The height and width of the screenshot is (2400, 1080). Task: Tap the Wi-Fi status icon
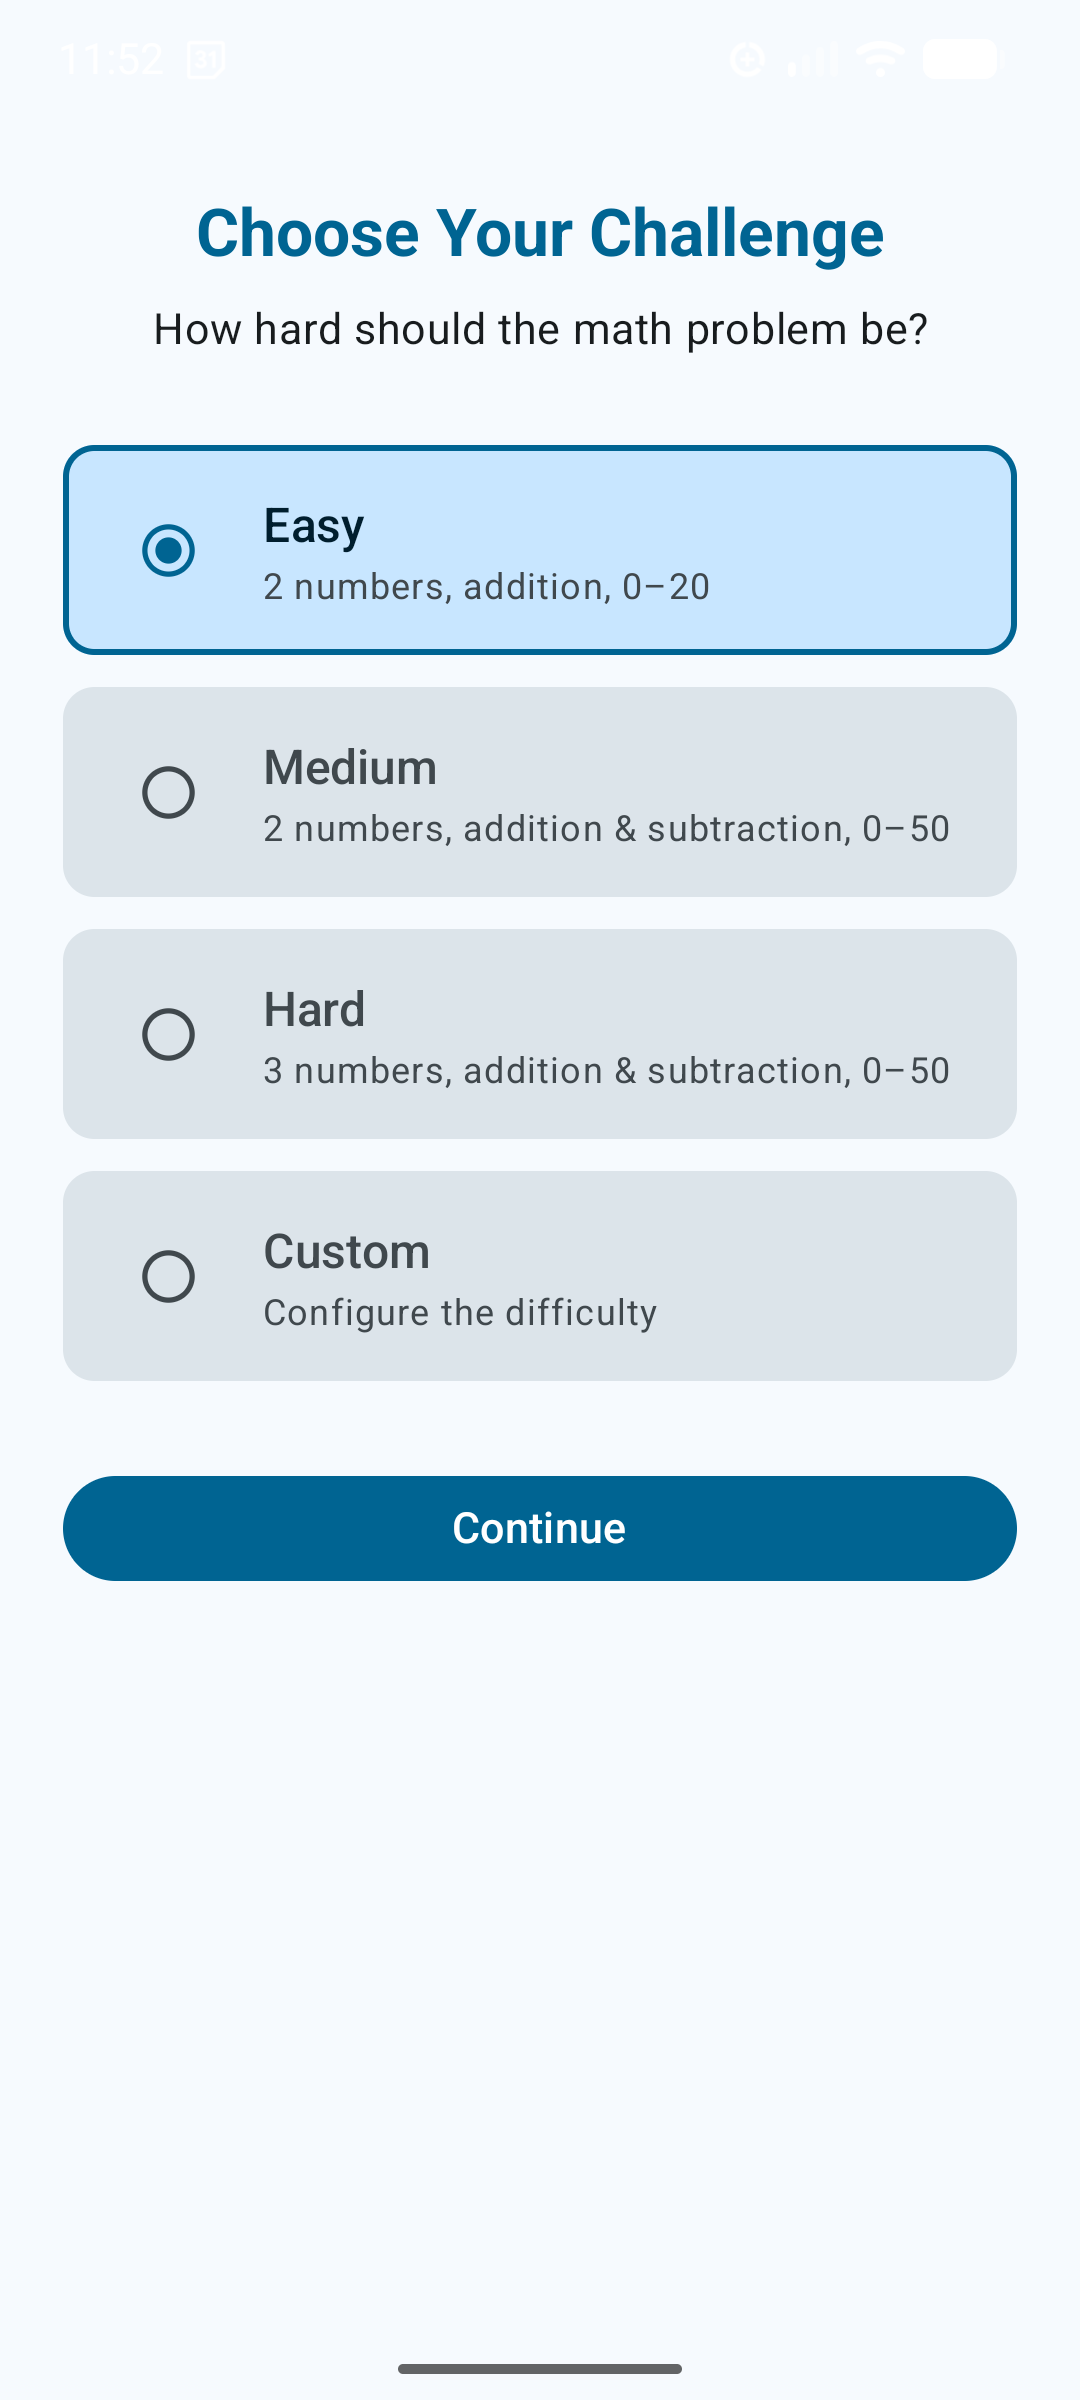point(880,60)
